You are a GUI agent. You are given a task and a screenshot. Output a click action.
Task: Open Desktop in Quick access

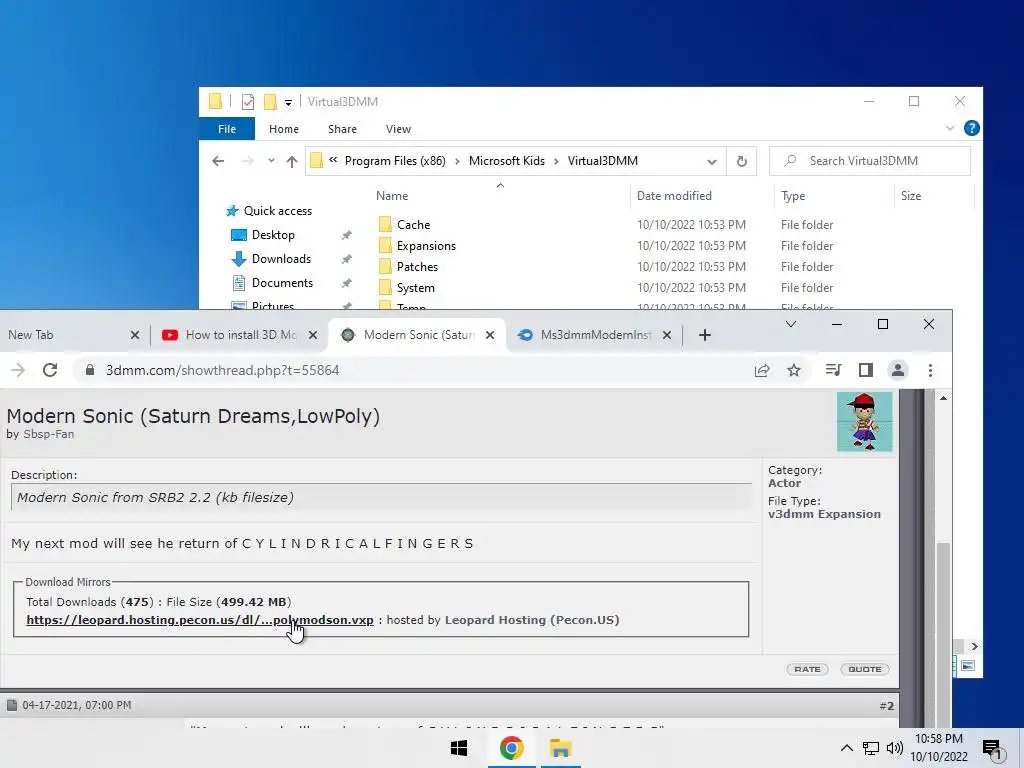[x=273, y=235]
